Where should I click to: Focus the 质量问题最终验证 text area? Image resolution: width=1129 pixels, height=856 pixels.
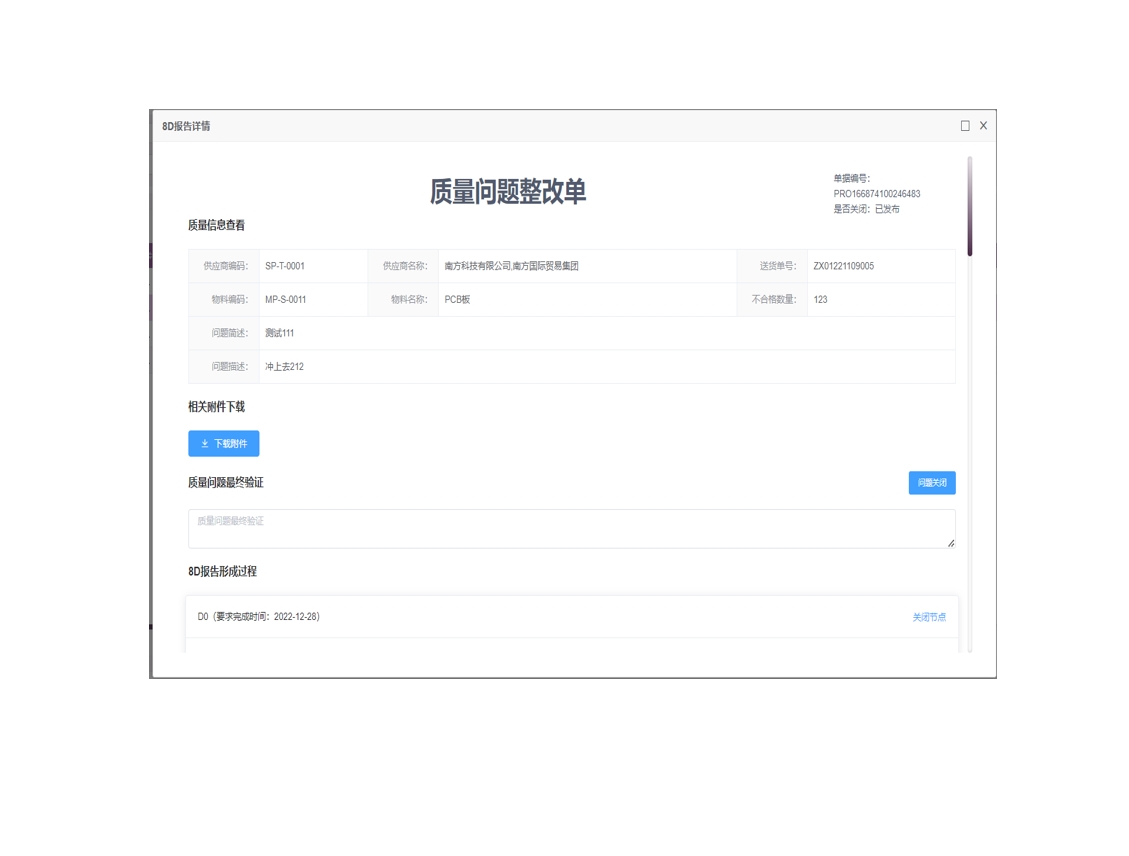pos(572,528)
